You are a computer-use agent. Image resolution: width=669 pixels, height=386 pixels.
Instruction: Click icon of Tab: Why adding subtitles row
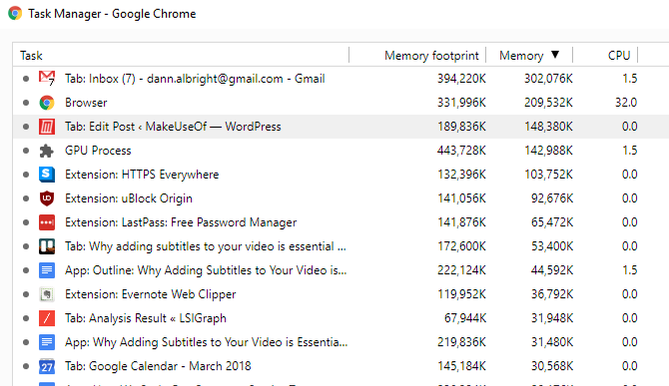[47, 246]
